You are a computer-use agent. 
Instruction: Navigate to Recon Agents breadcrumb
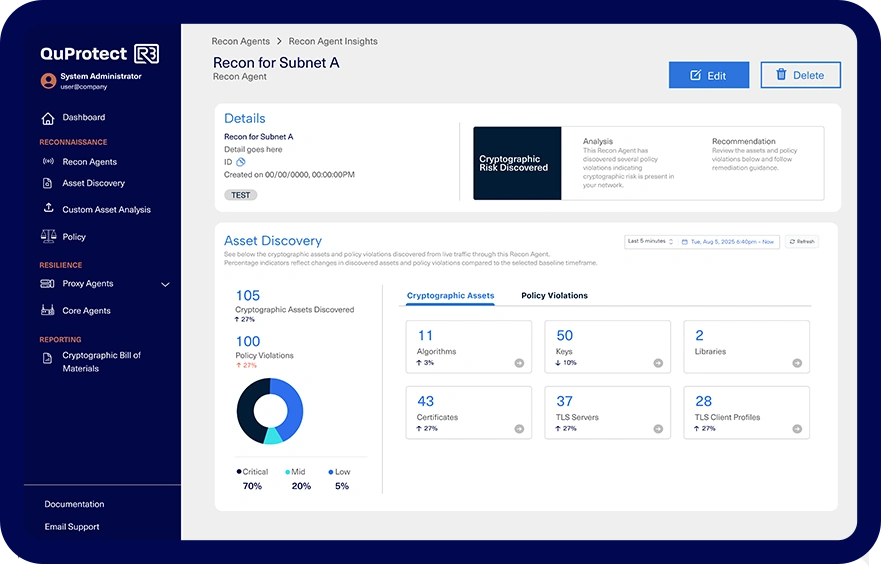click(x=240, y=41)
